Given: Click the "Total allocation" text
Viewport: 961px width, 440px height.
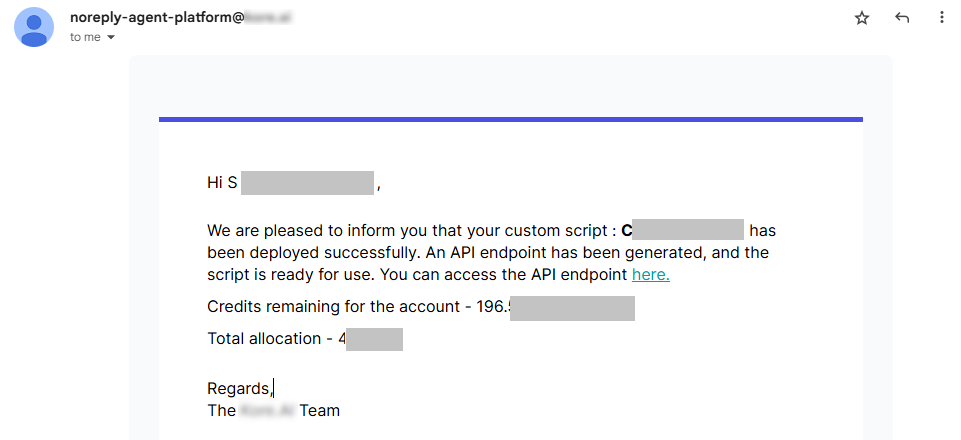Looking at the screenshot, I should pos(264,338).
